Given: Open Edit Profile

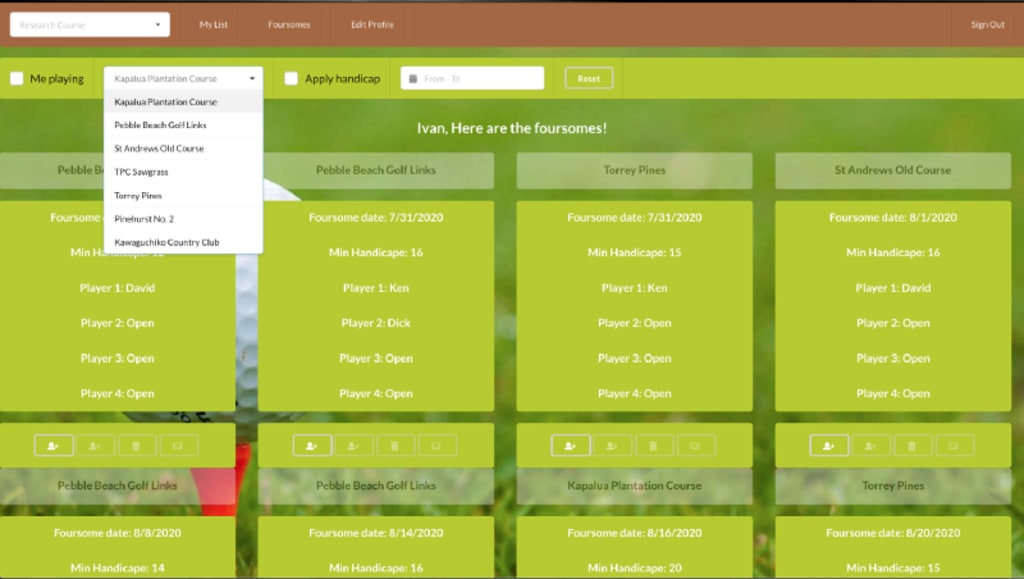Looking at the screenshot, I should tap(372, 25).
